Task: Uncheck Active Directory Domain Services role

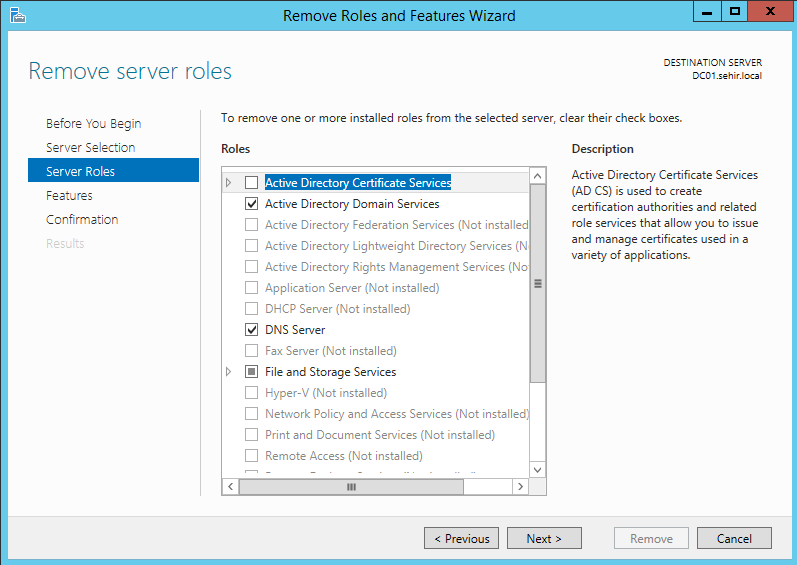Action: coord(252,204)
